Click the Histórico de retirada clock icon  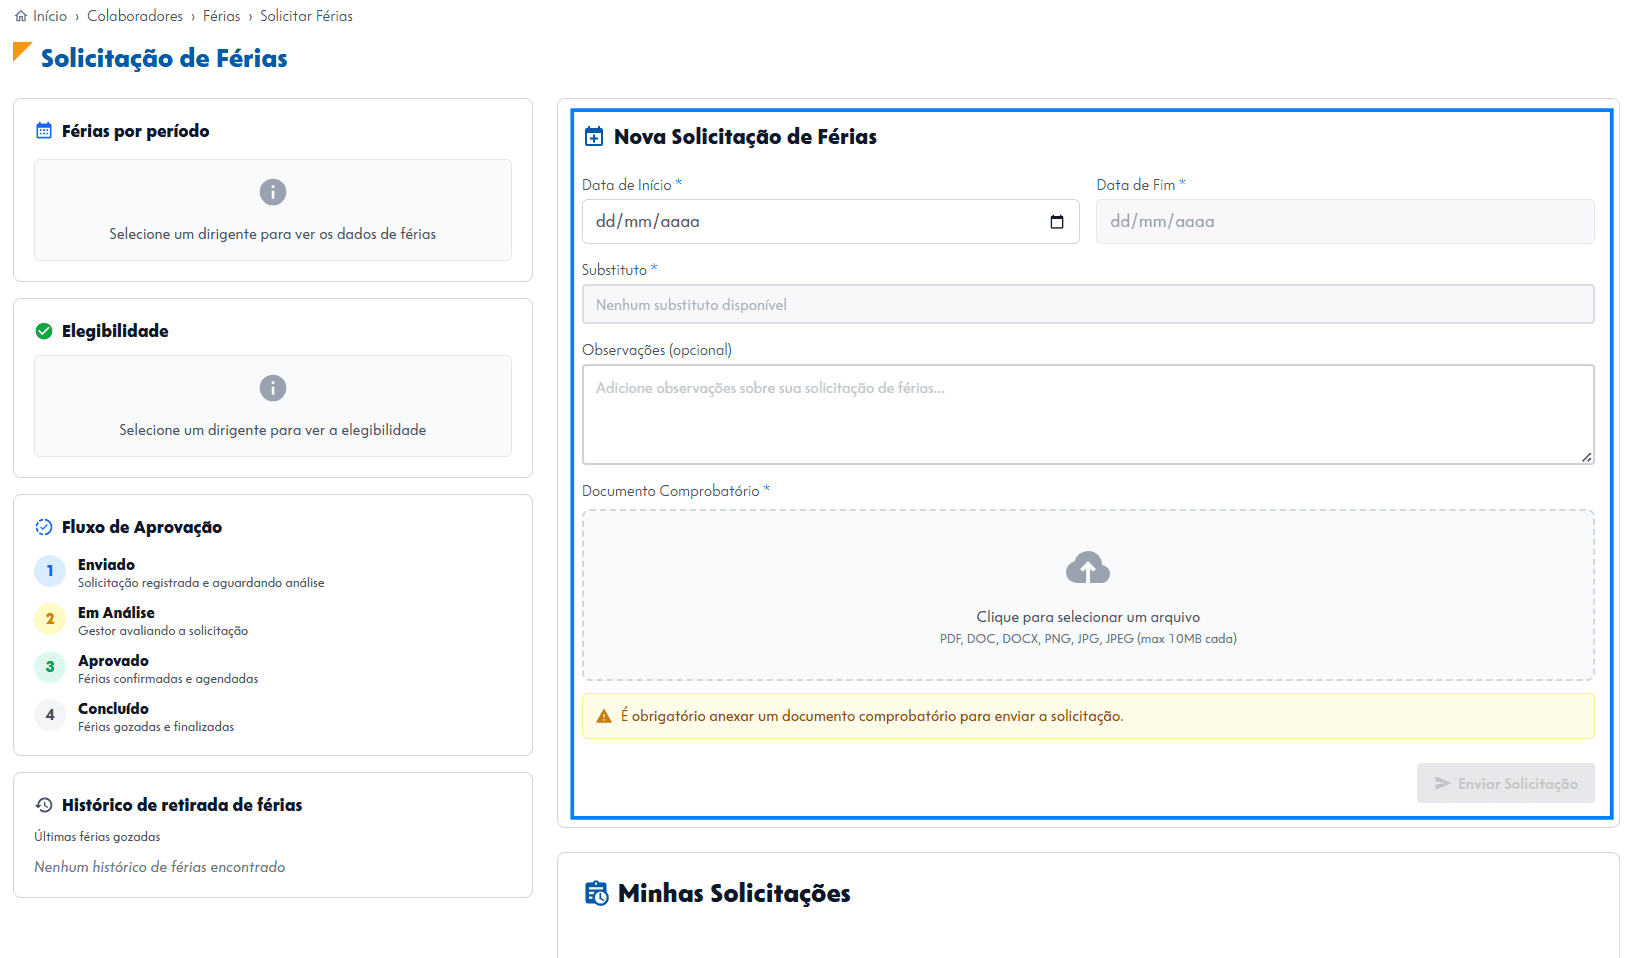pos(44,805)
